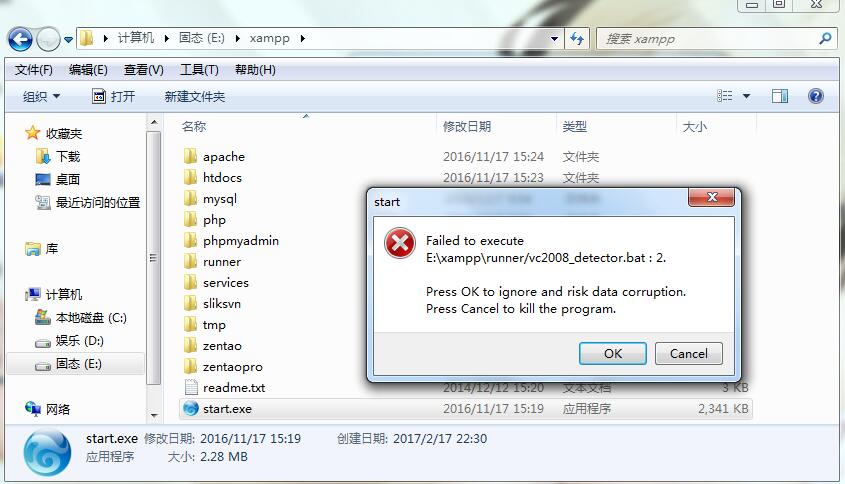The width and height of the screenshot is (845, 484).
Task: Open the view options dropdown arrow
Action: 746,96
